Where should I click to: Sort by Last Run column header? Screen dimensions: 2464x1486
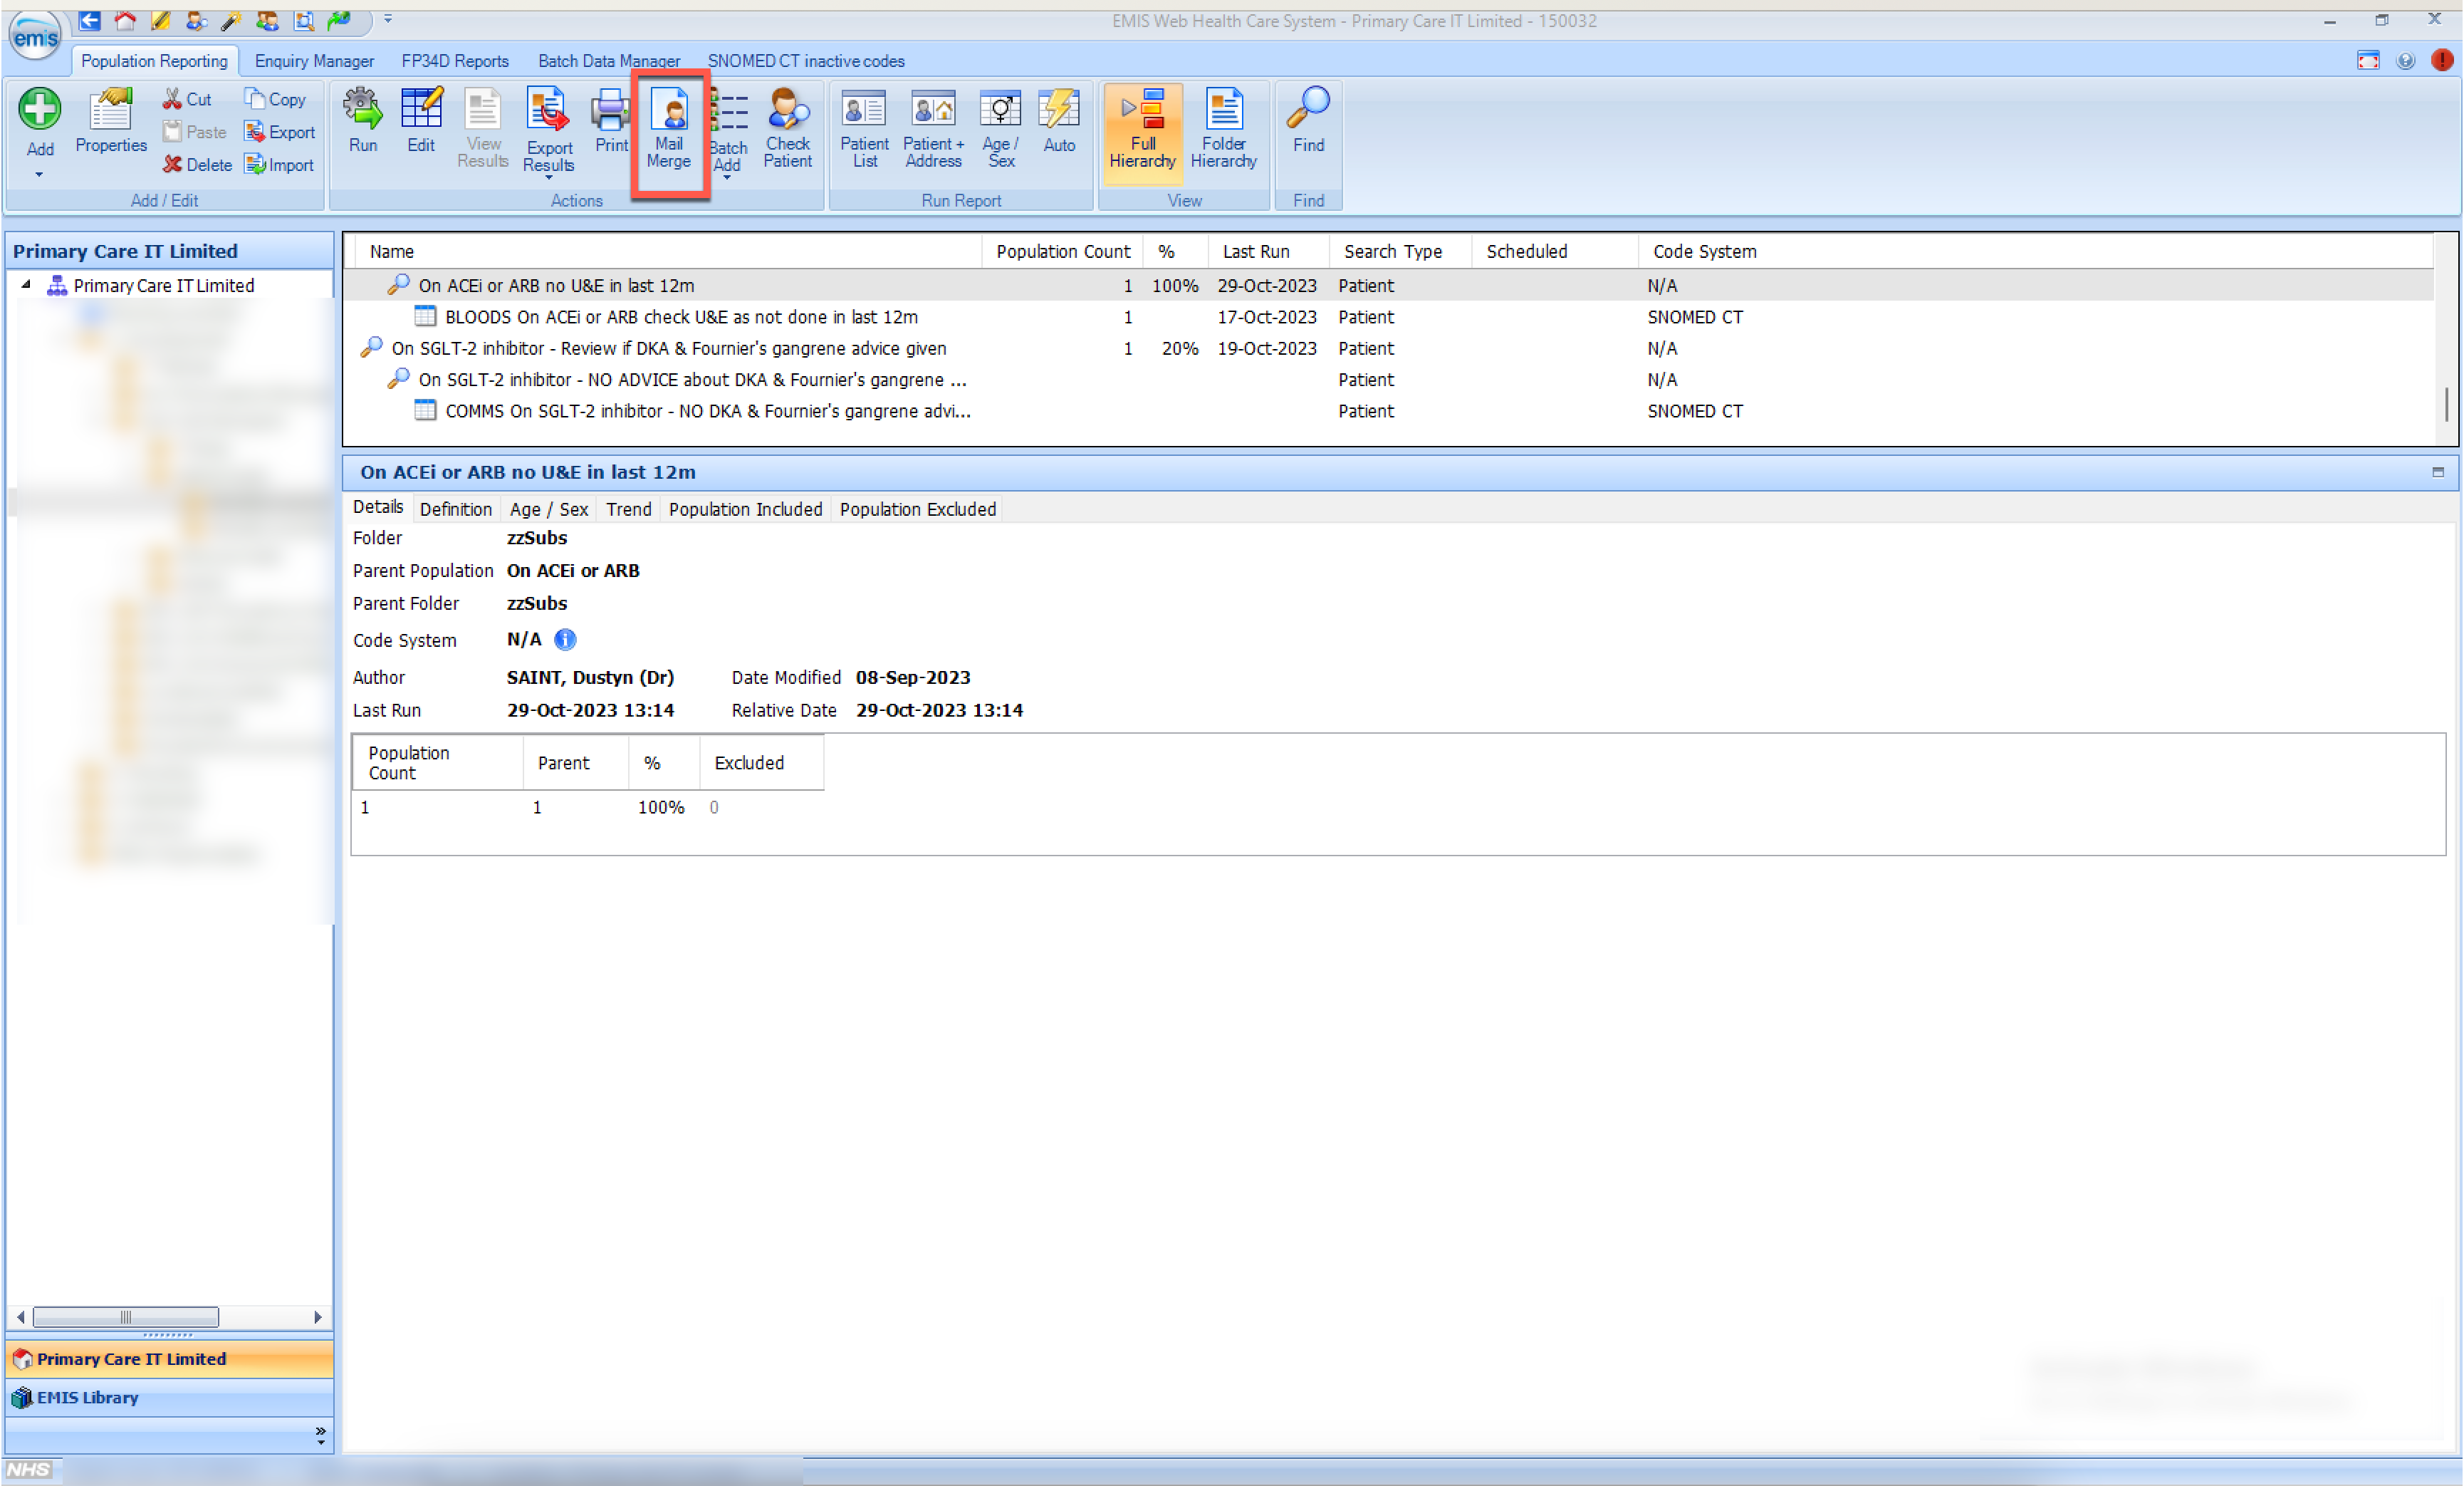[1269, 252]
